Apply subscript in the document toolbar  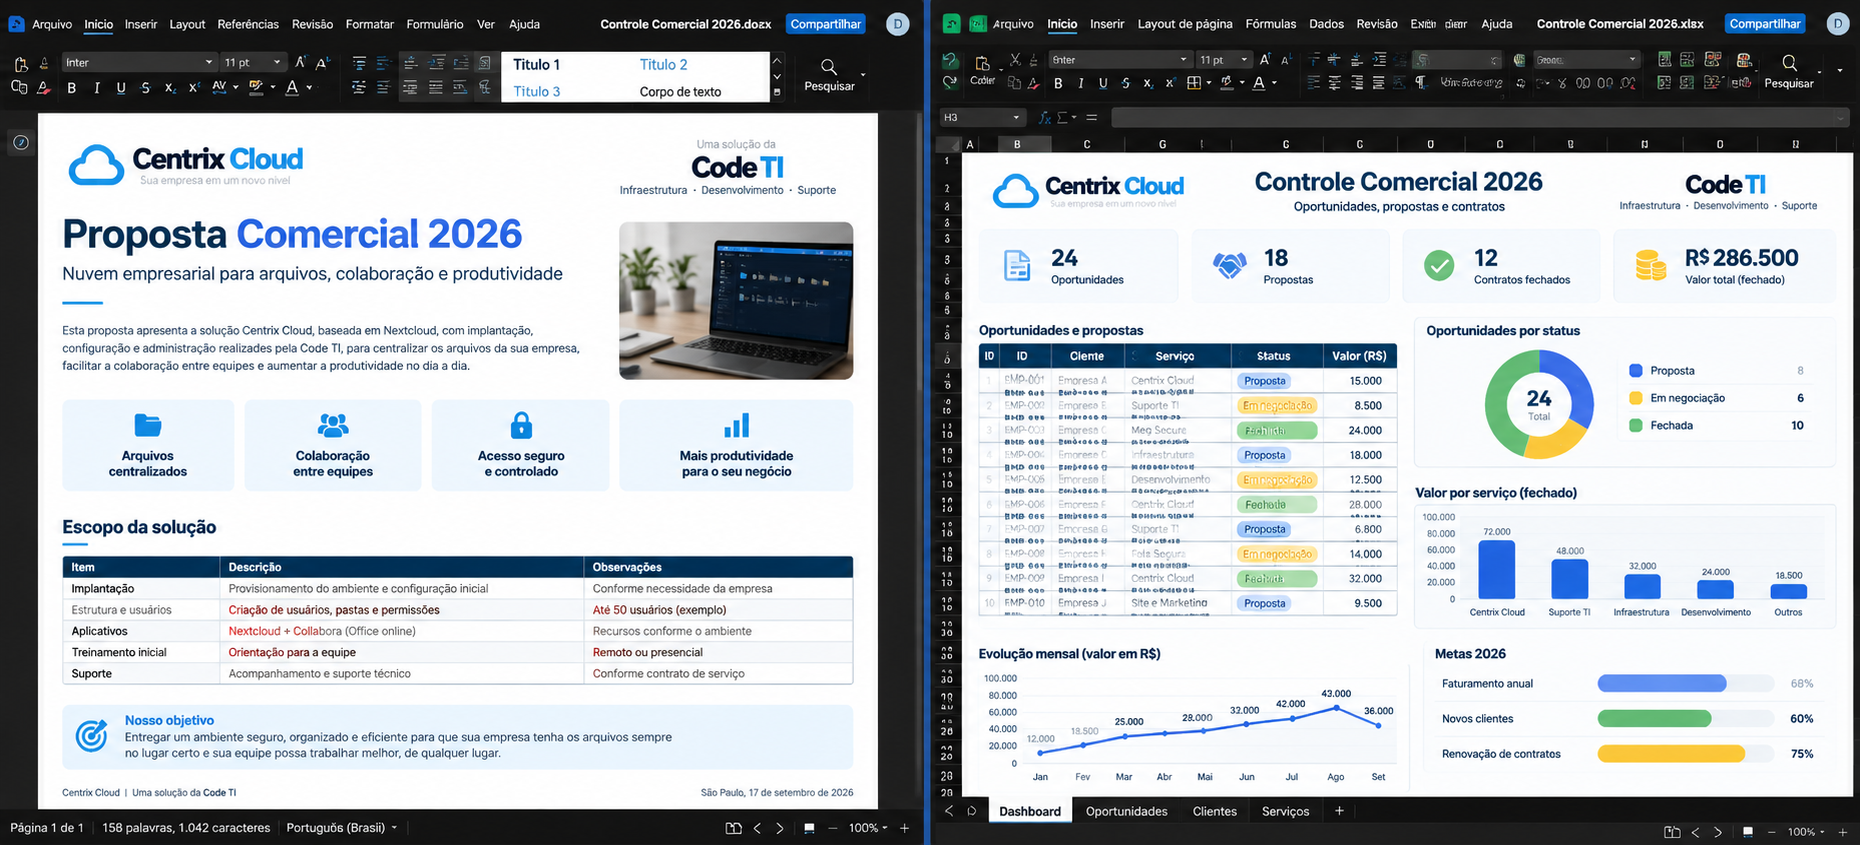(x=170, y=88)
